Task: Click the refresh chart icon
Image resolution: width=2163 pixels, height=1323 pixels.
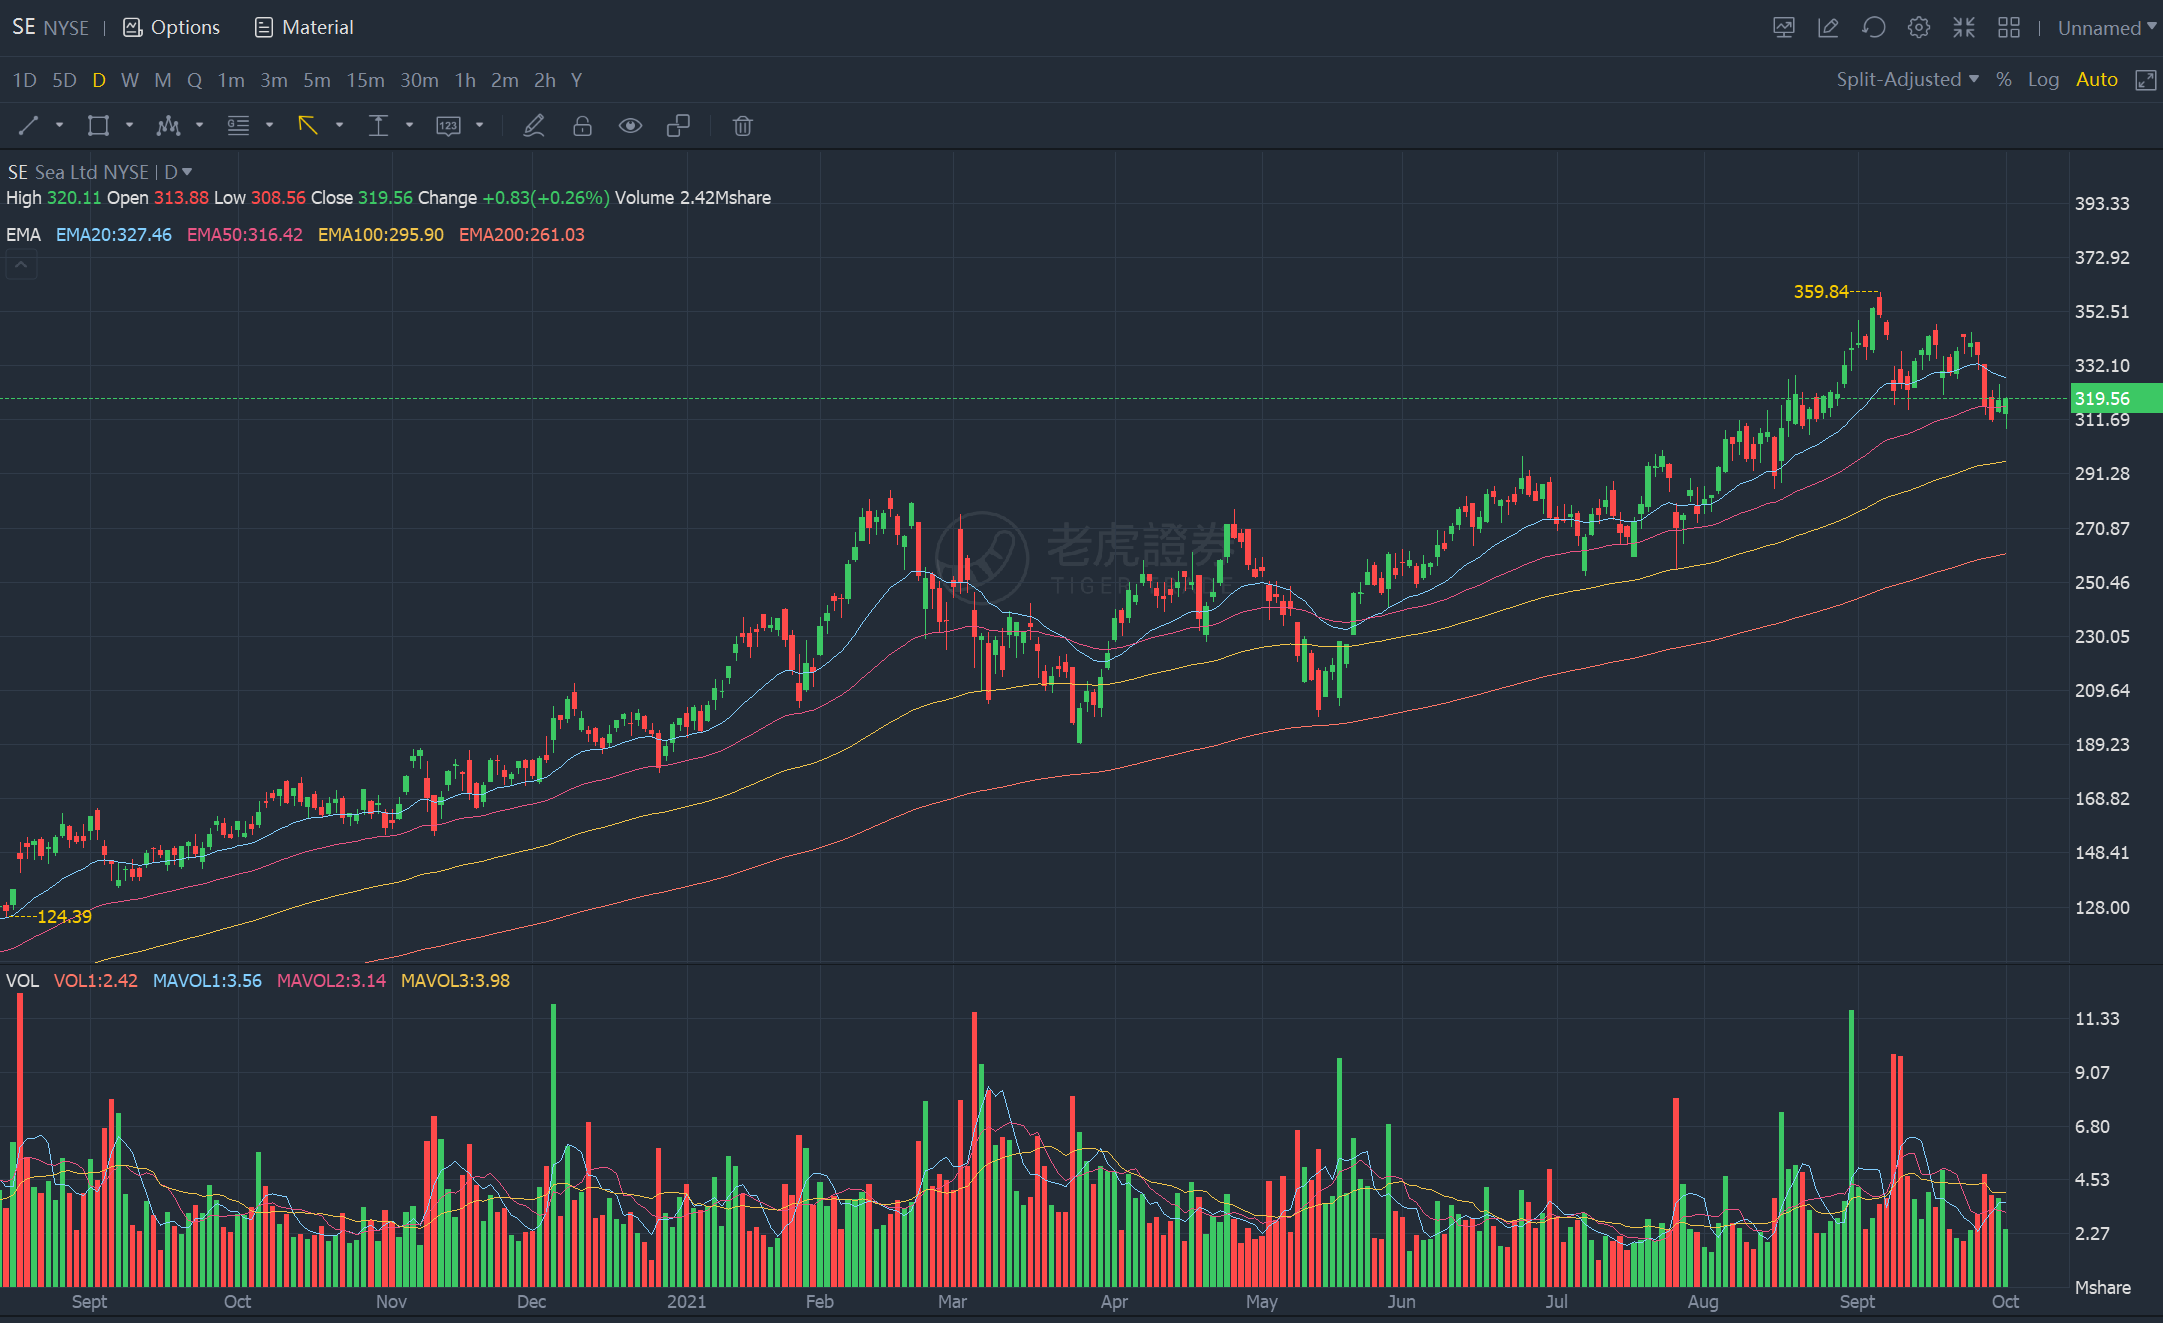Action: 1873,27
